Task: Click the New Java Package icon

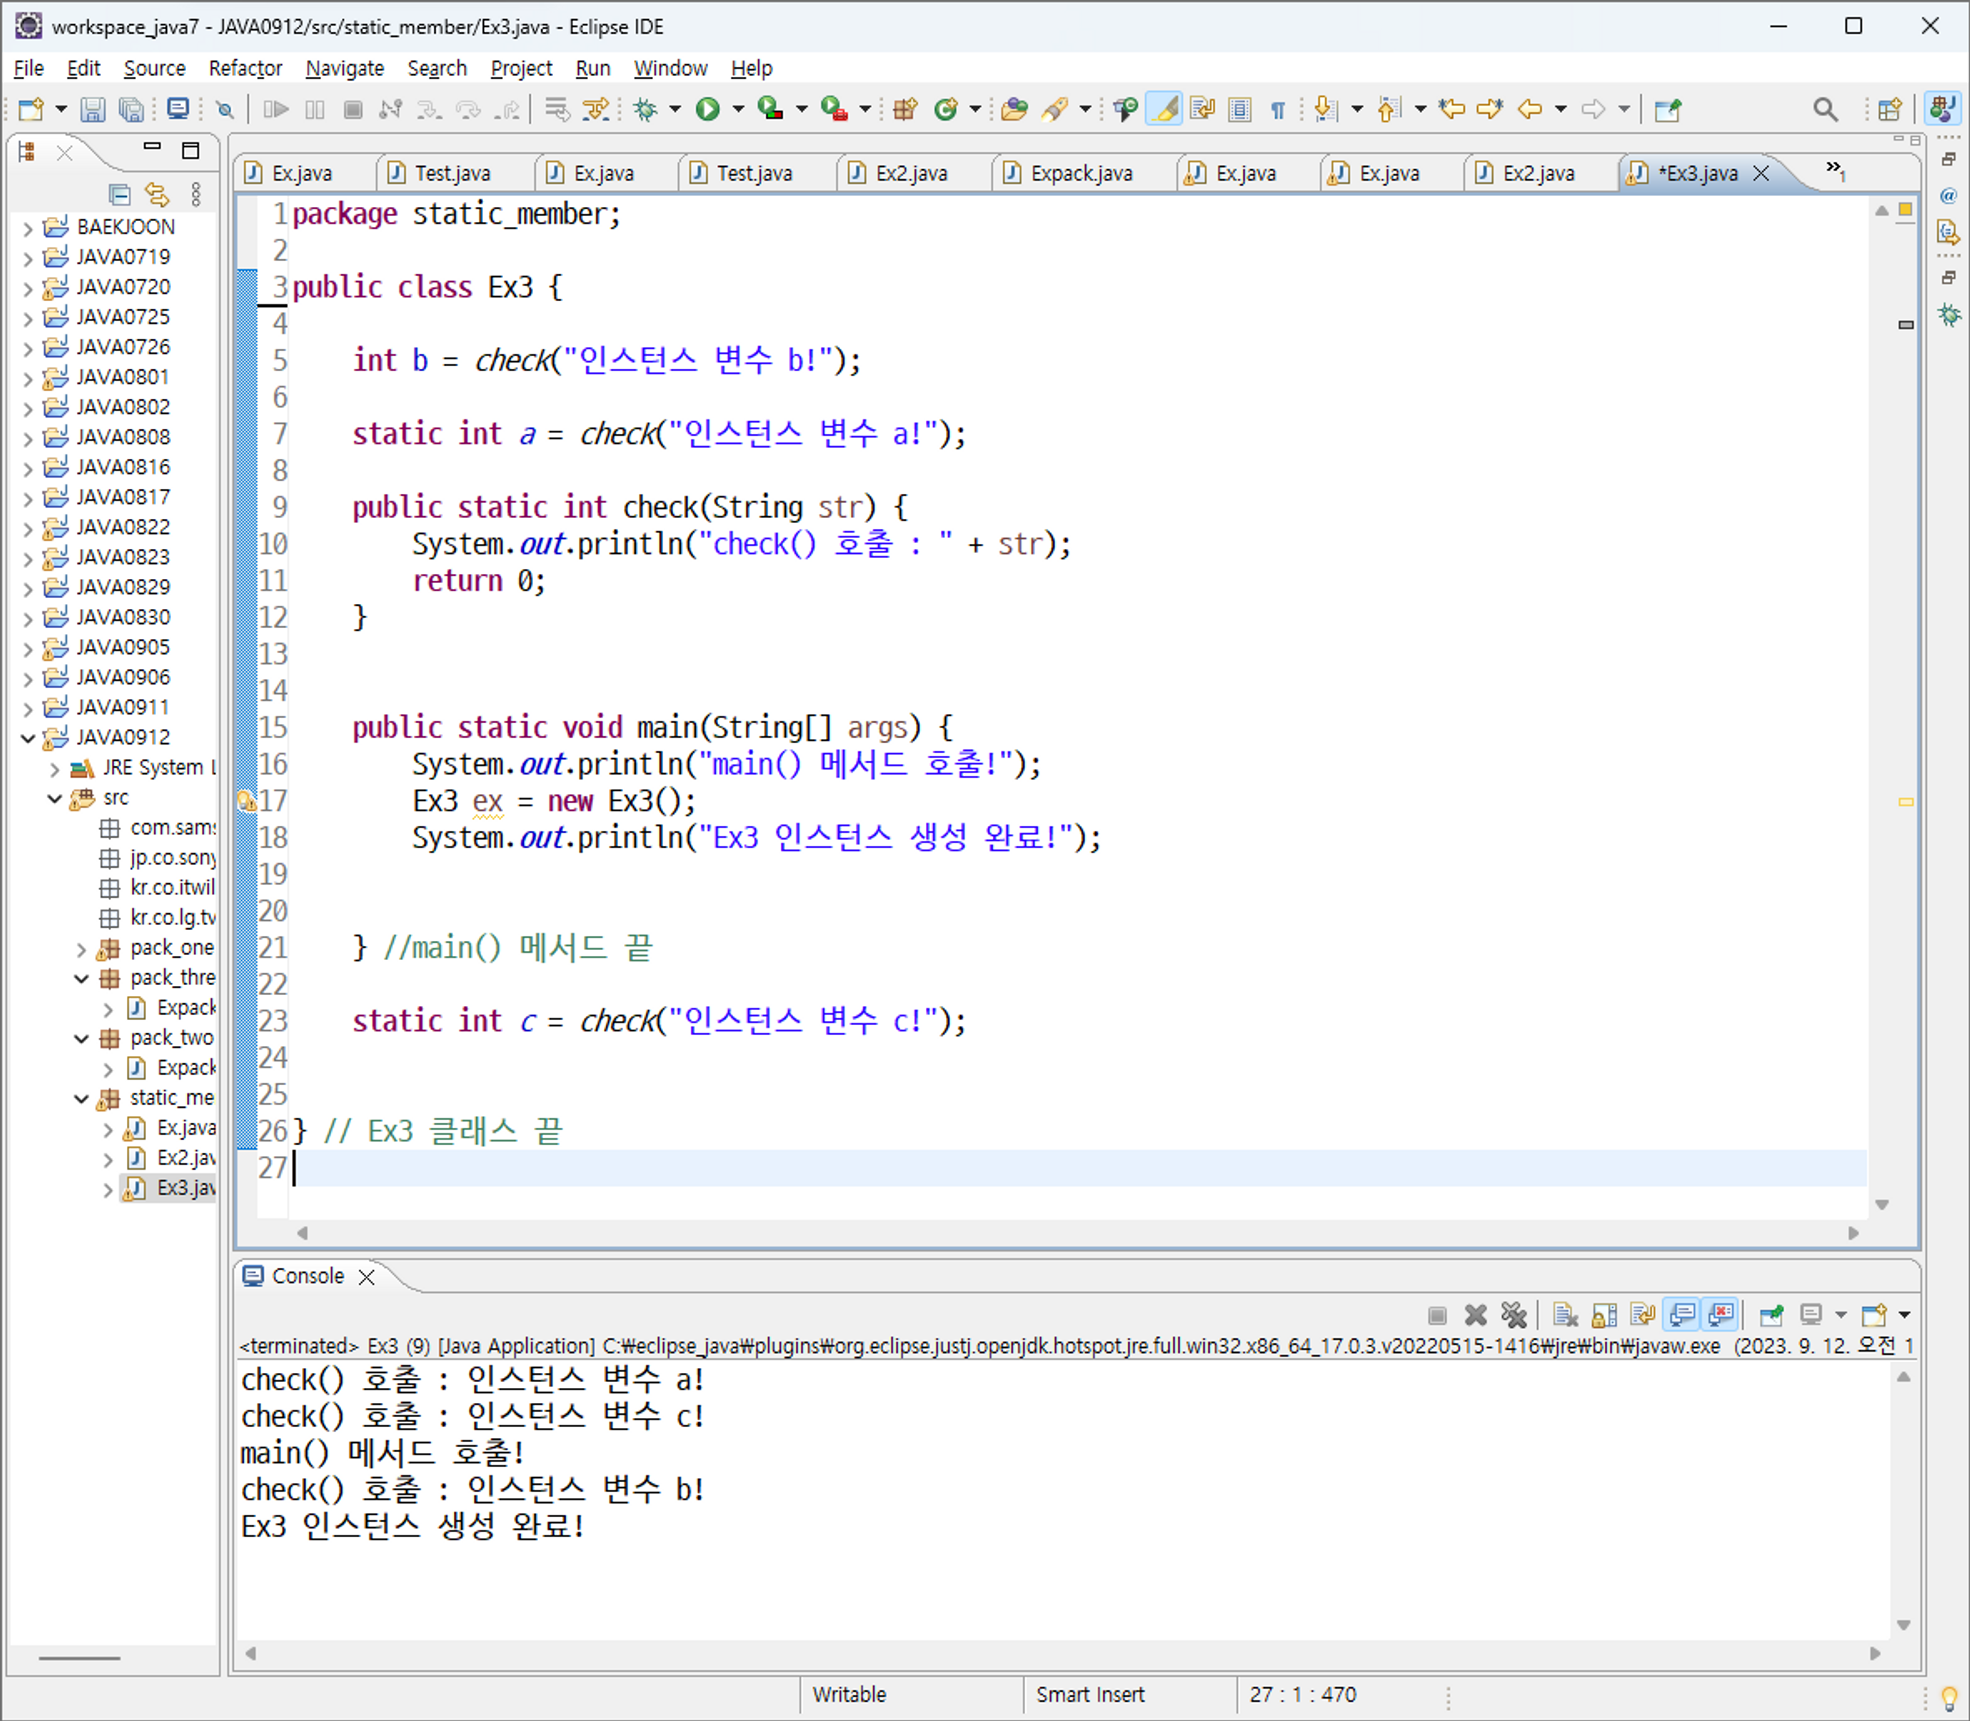Action: click(905, 109)
